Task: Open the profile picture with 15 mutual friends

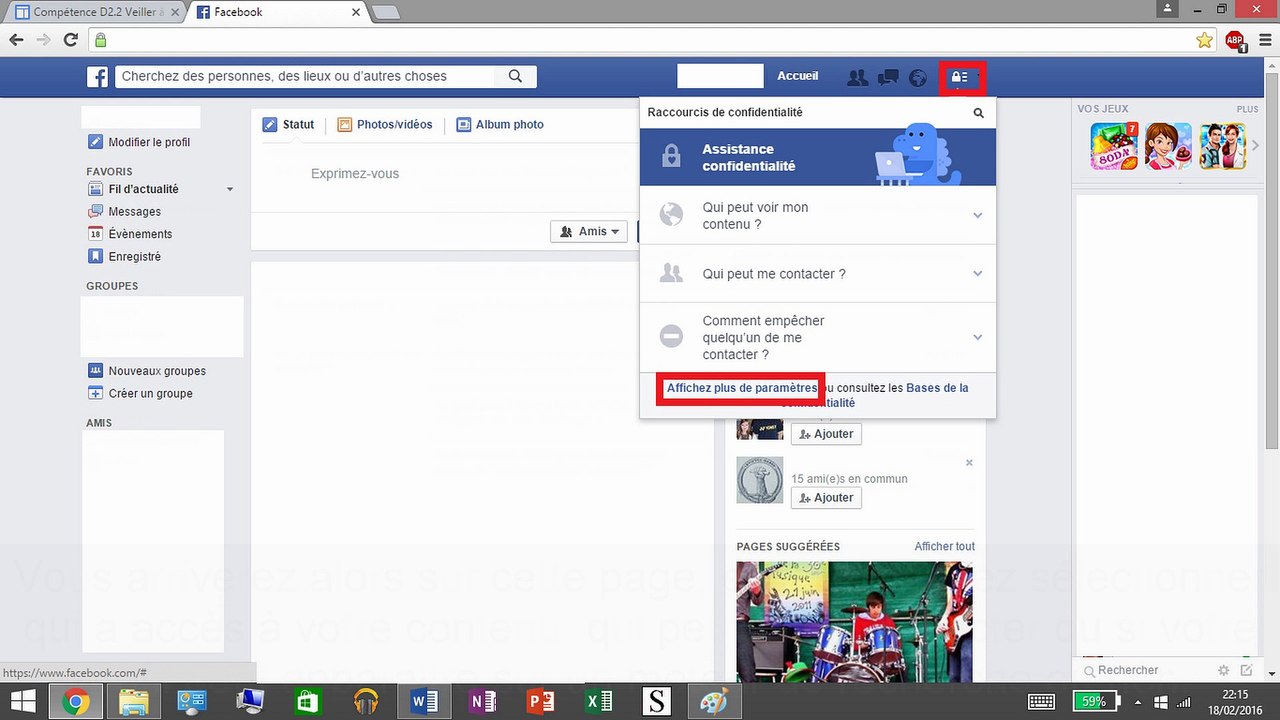Action: pos(760,480)
